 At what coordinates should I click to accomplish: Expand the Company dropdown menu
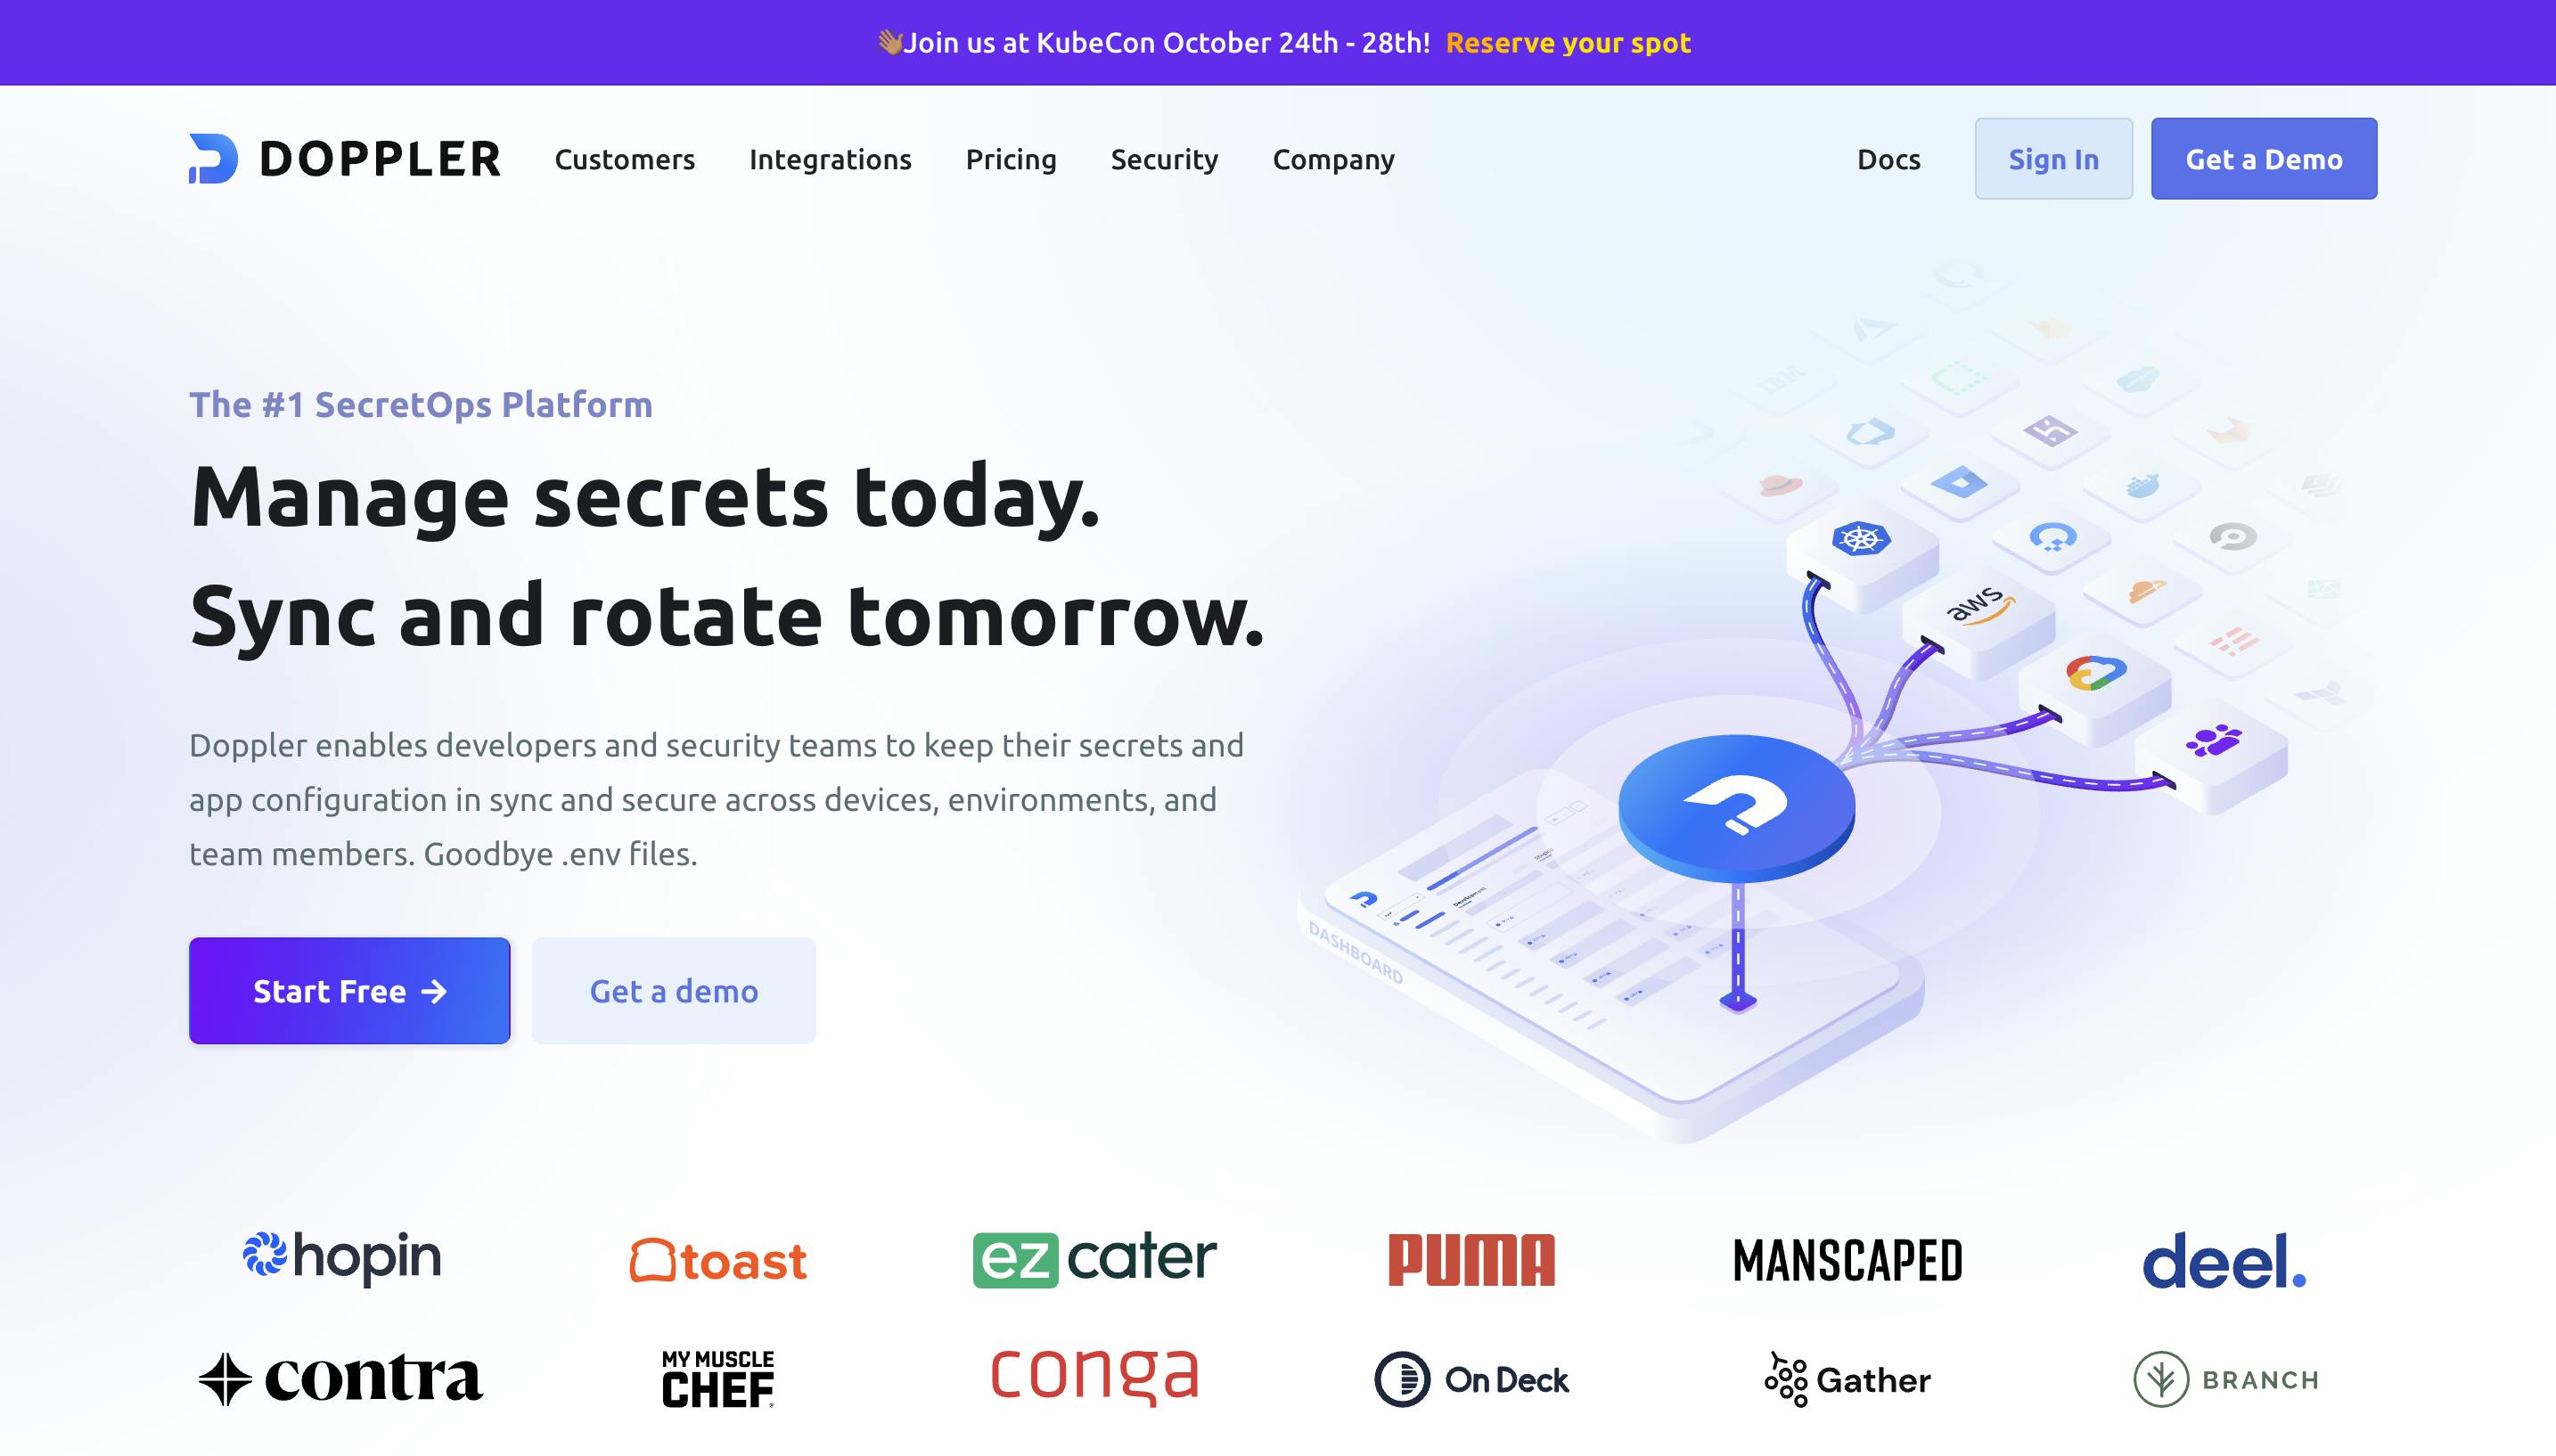coord(1332,158)
